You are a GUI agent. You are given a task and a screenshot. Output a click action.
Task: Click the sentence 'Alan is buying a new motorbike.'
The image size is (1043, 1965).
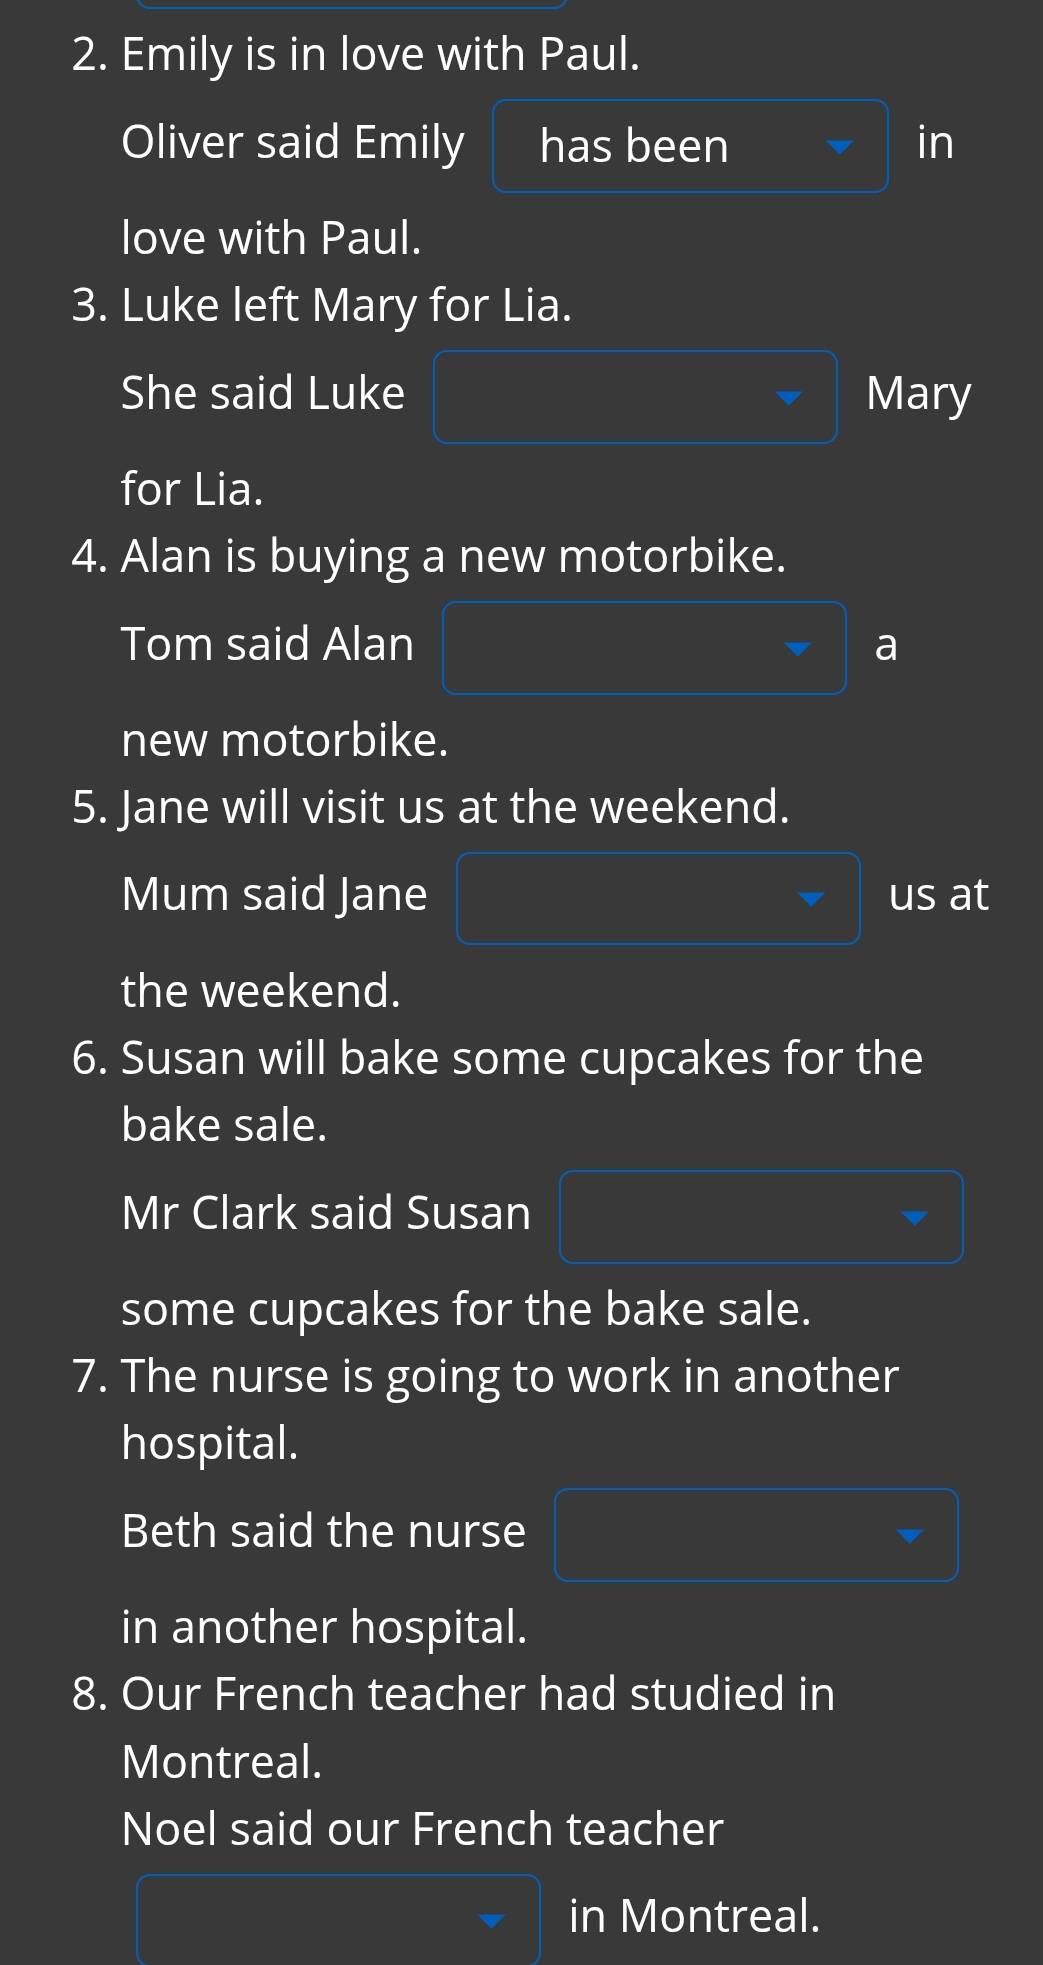tap(453, 556)
